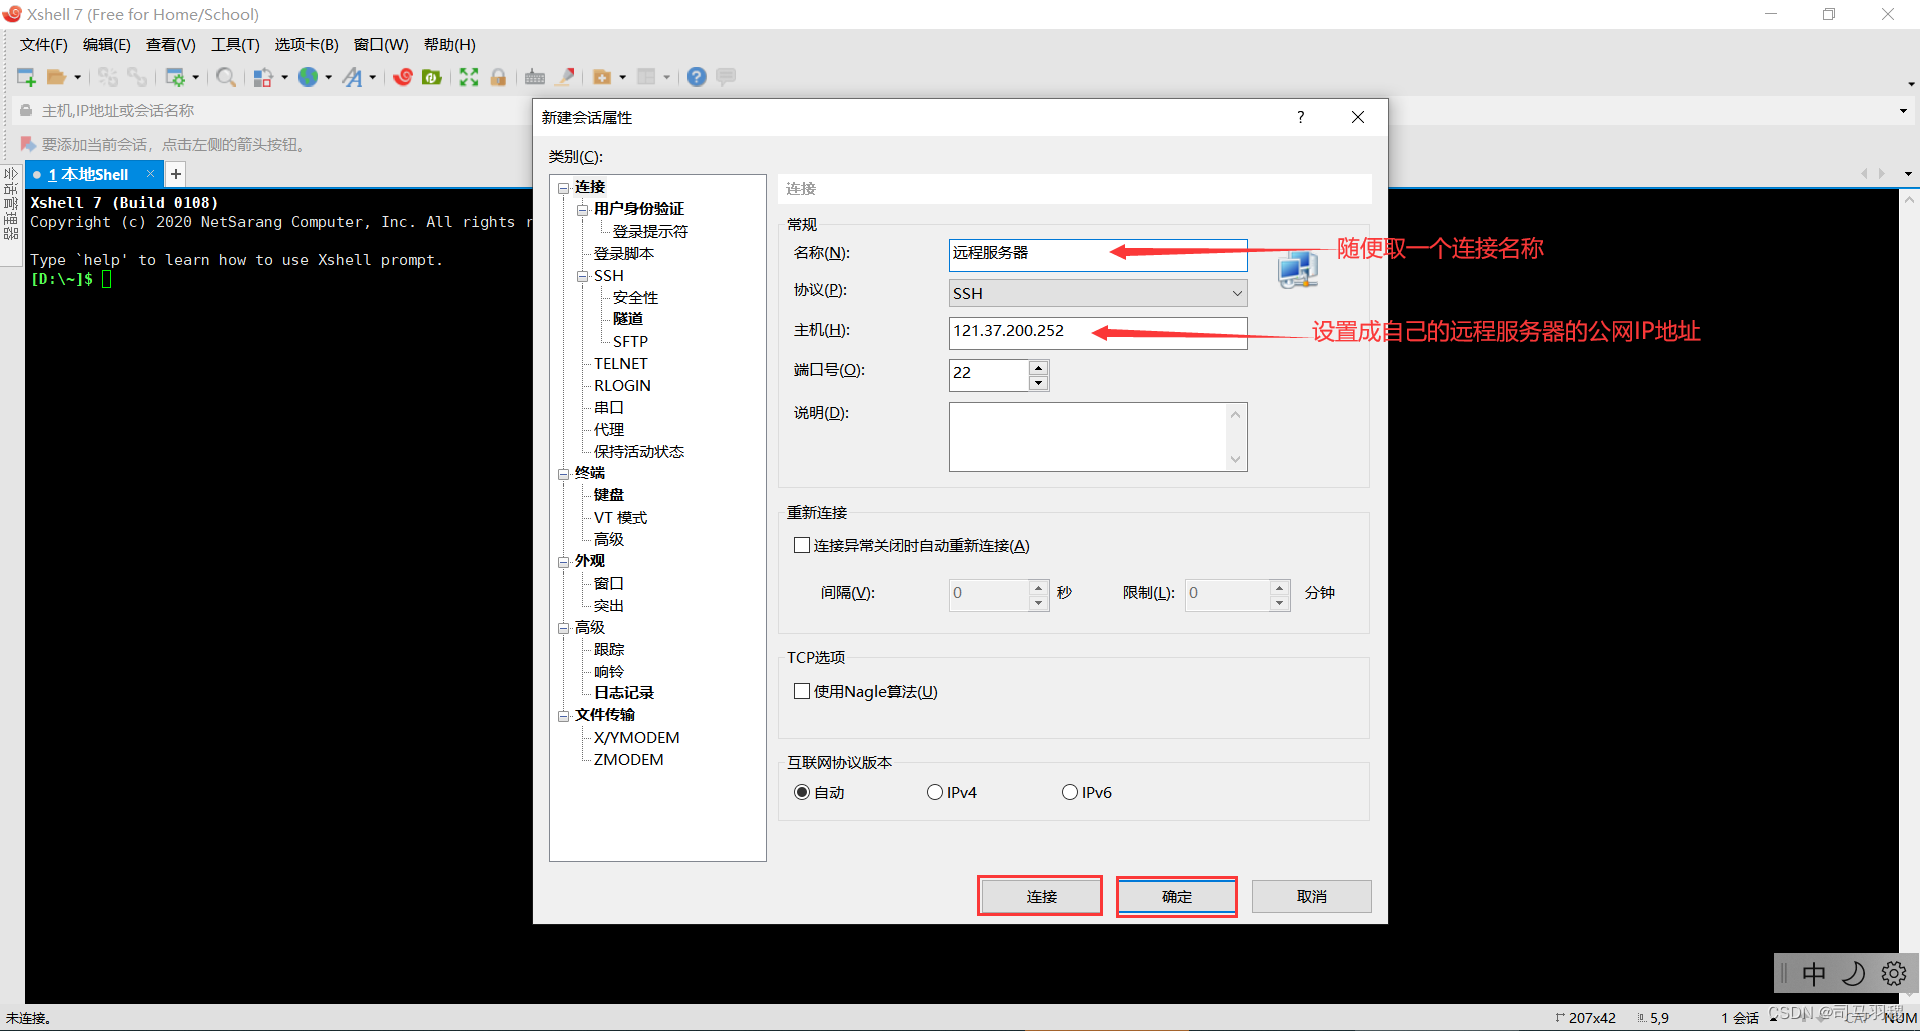
Task: Click the Reconnect chain-link toolbar icon
Action: pyautogui.click(x=137, y=77)
